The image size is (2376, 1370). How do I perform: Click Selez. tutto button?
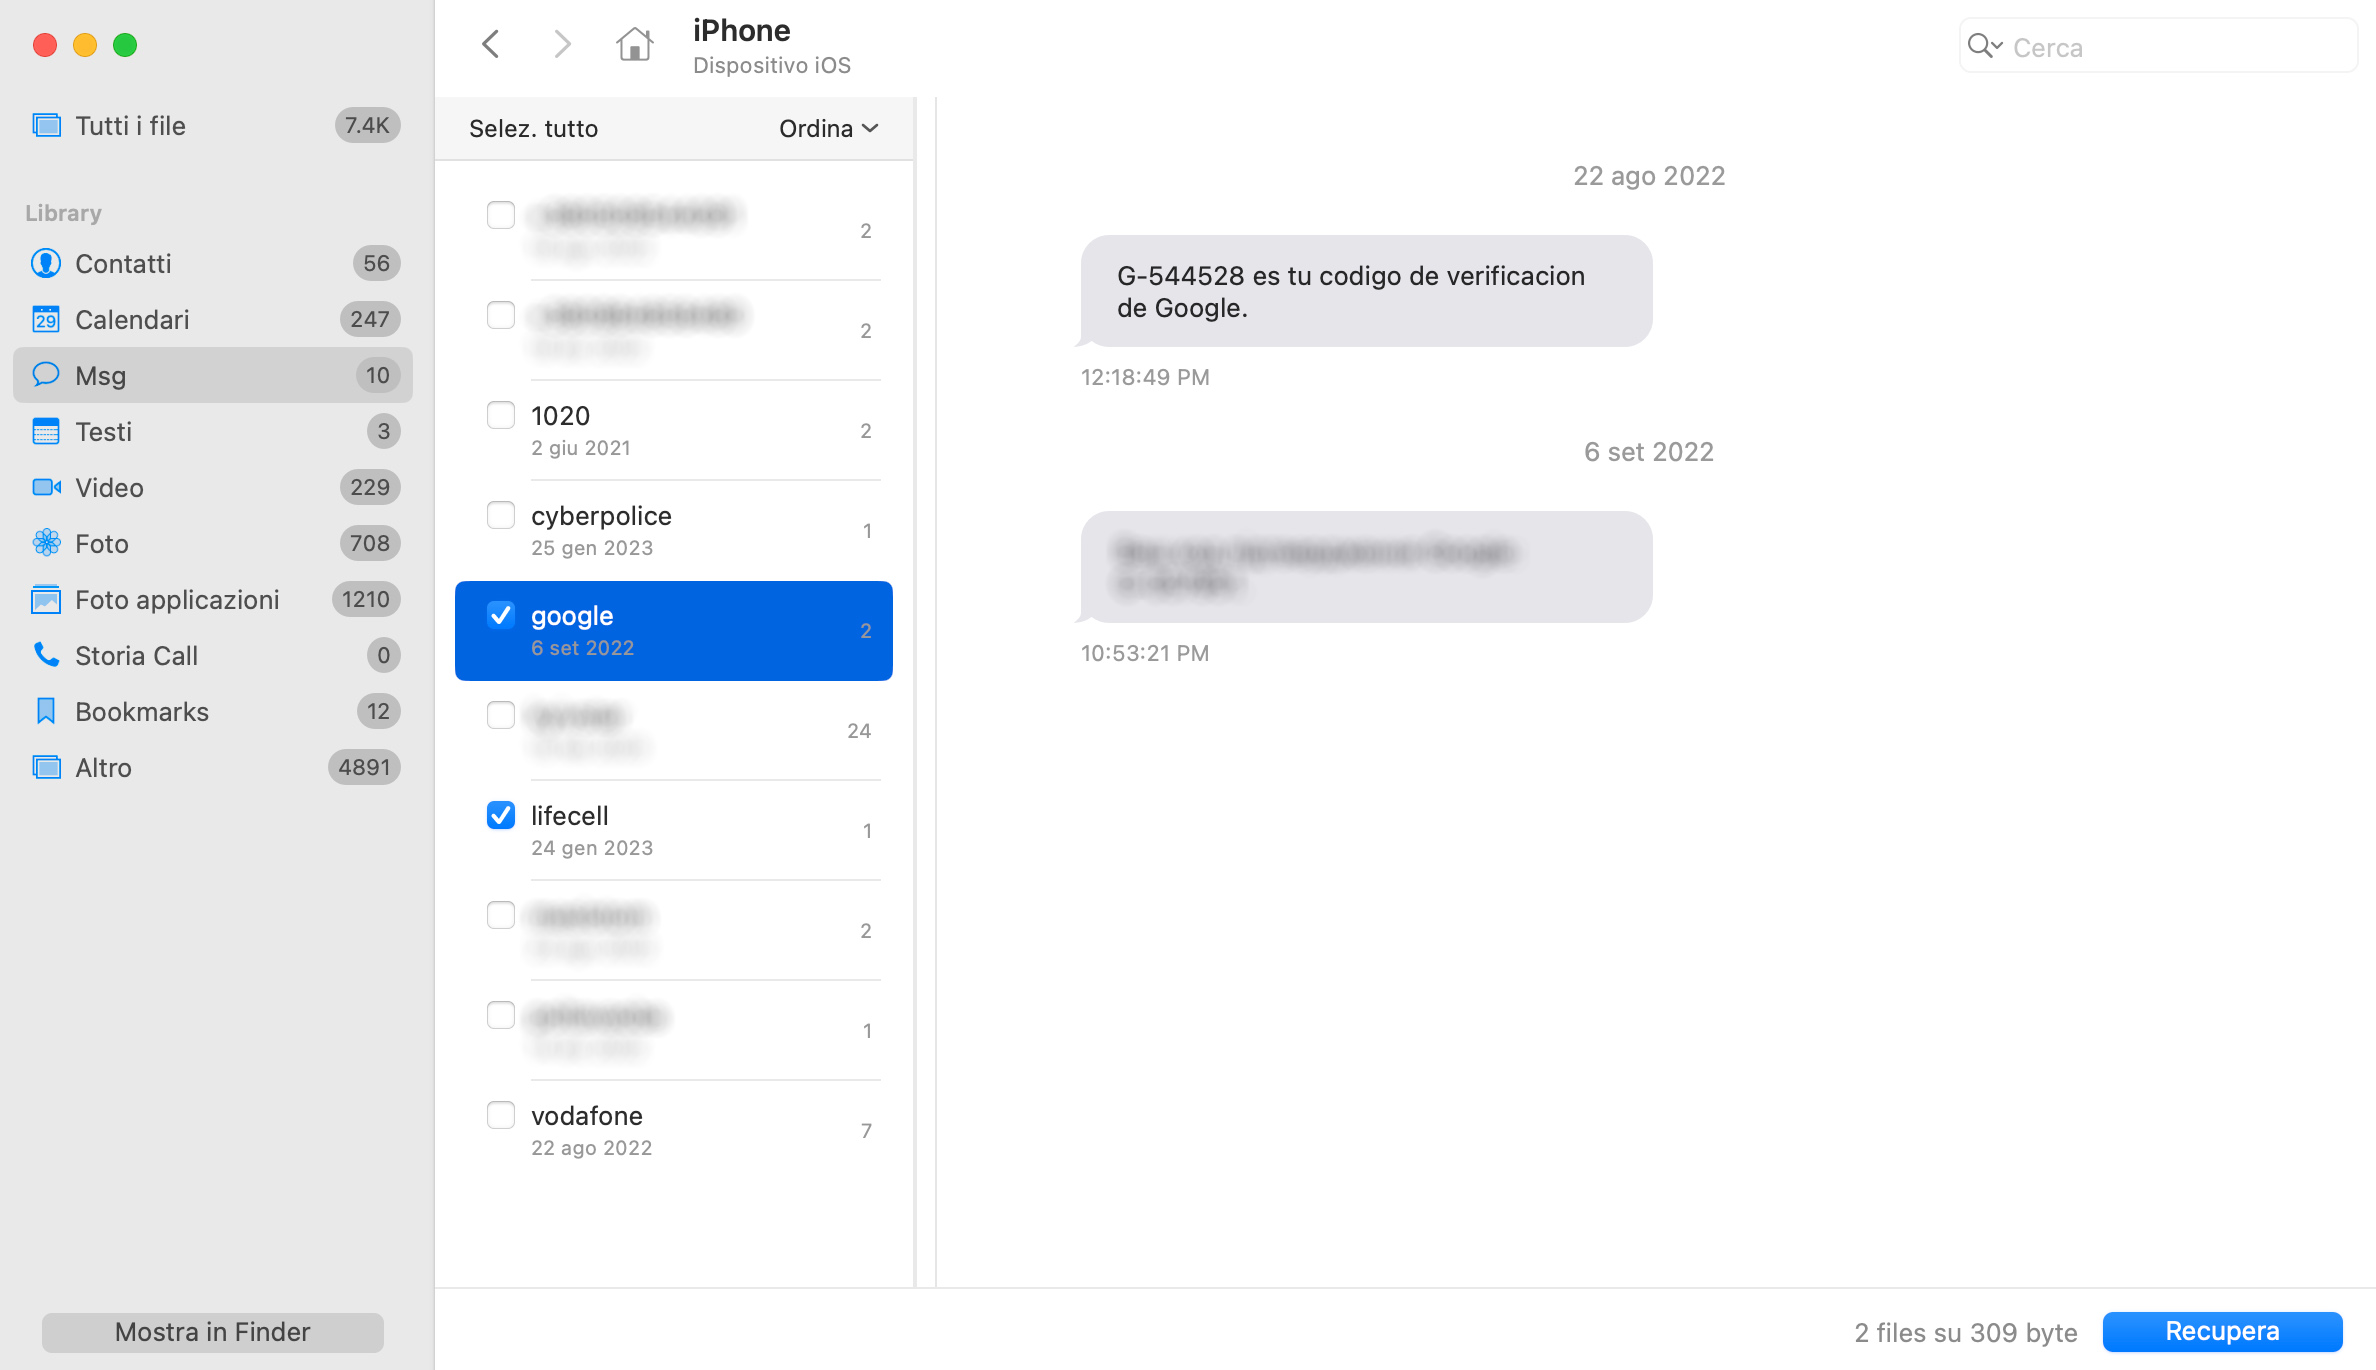click(534, 127)
